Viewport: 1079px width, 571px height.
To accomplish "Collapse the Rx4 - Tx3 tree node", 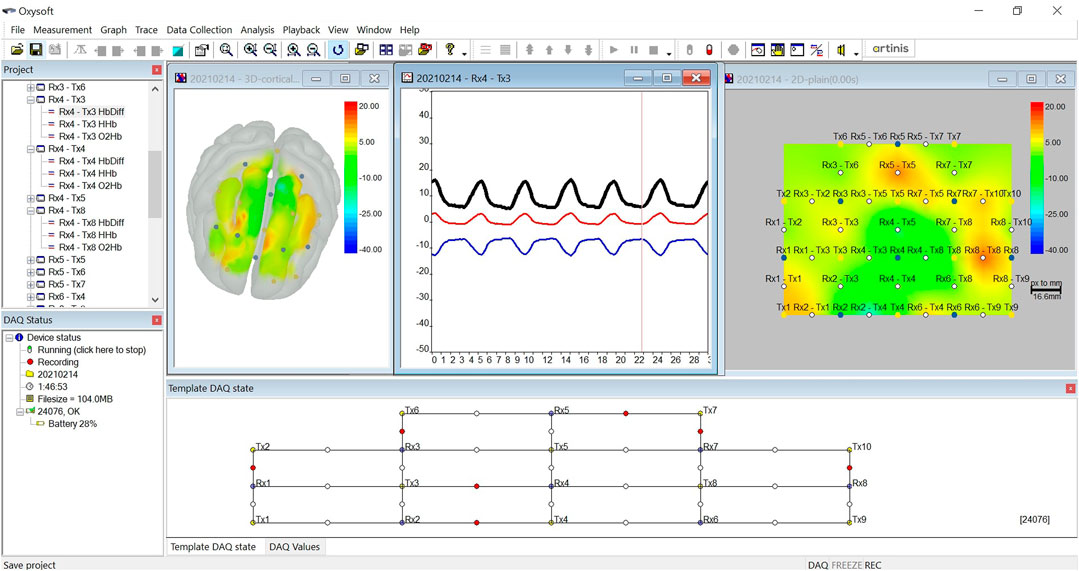I will click(30, 100).
